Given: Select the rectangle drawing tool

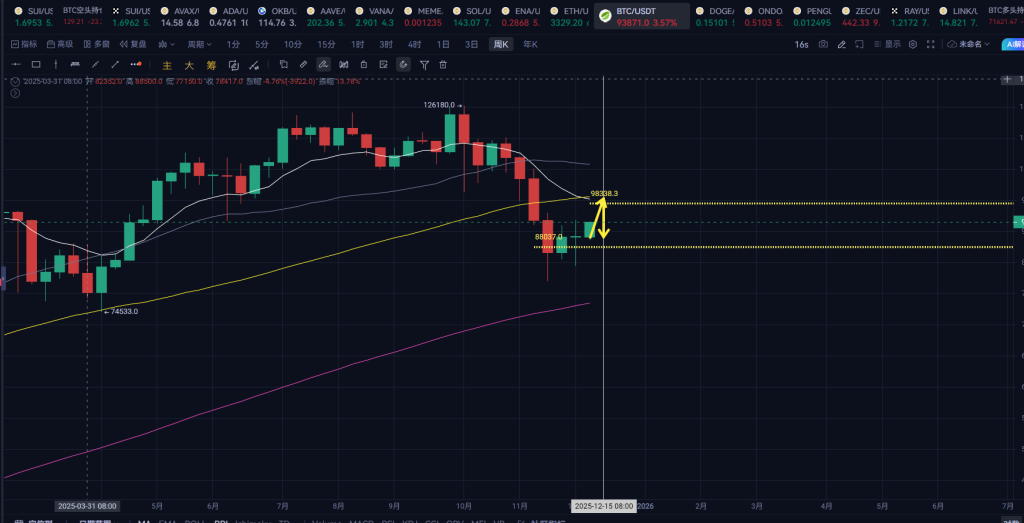Looking at the screenshot, I should (x=35, y=64).
